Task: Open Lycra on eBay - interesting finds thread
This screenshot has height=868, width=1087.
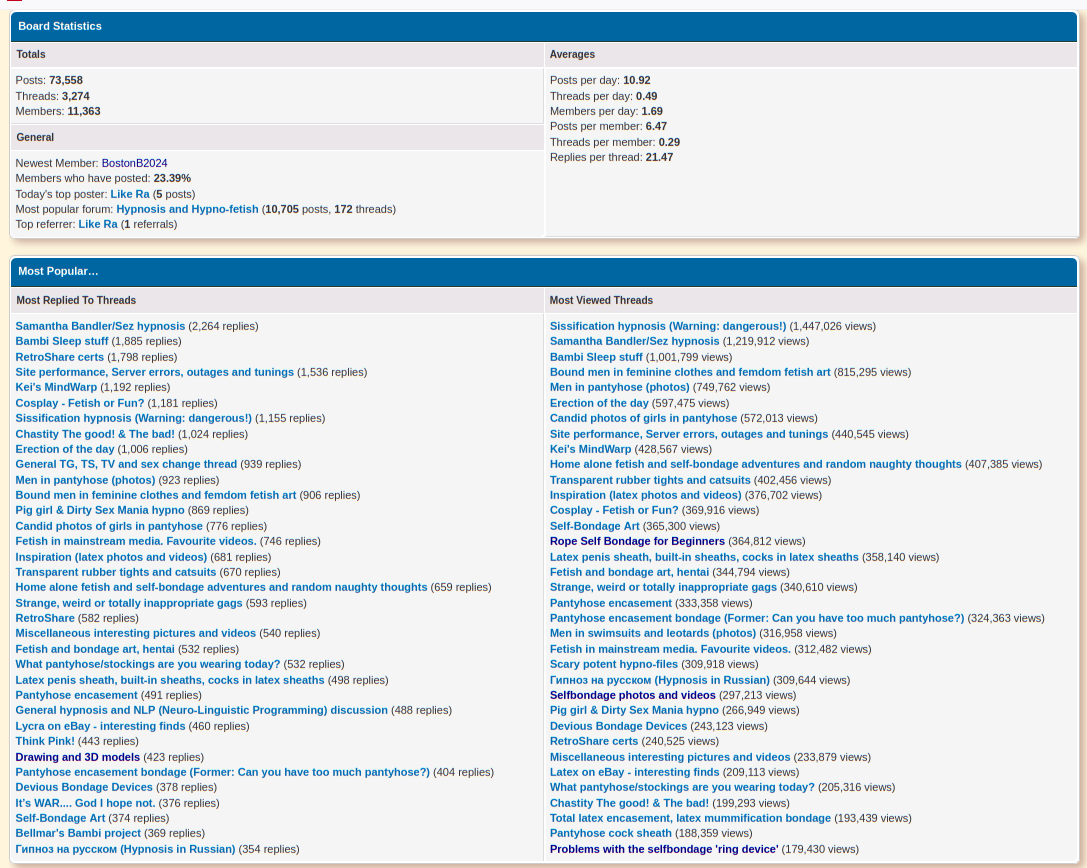Action: [x=100, y=726]
